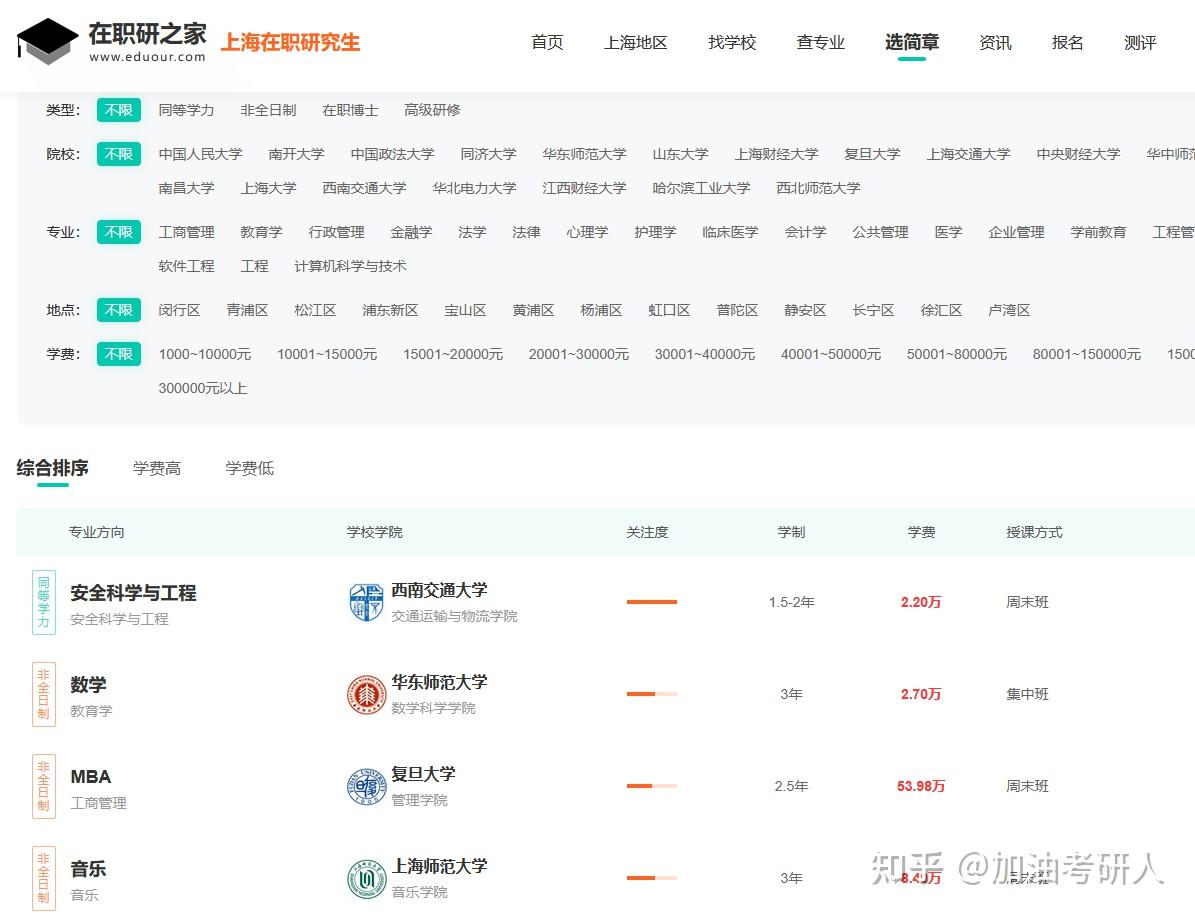Image resolution: width=1195 pixels, height=917 pixels.
Task: Click the graduation cap site logo
Action: tap(47, 41)
